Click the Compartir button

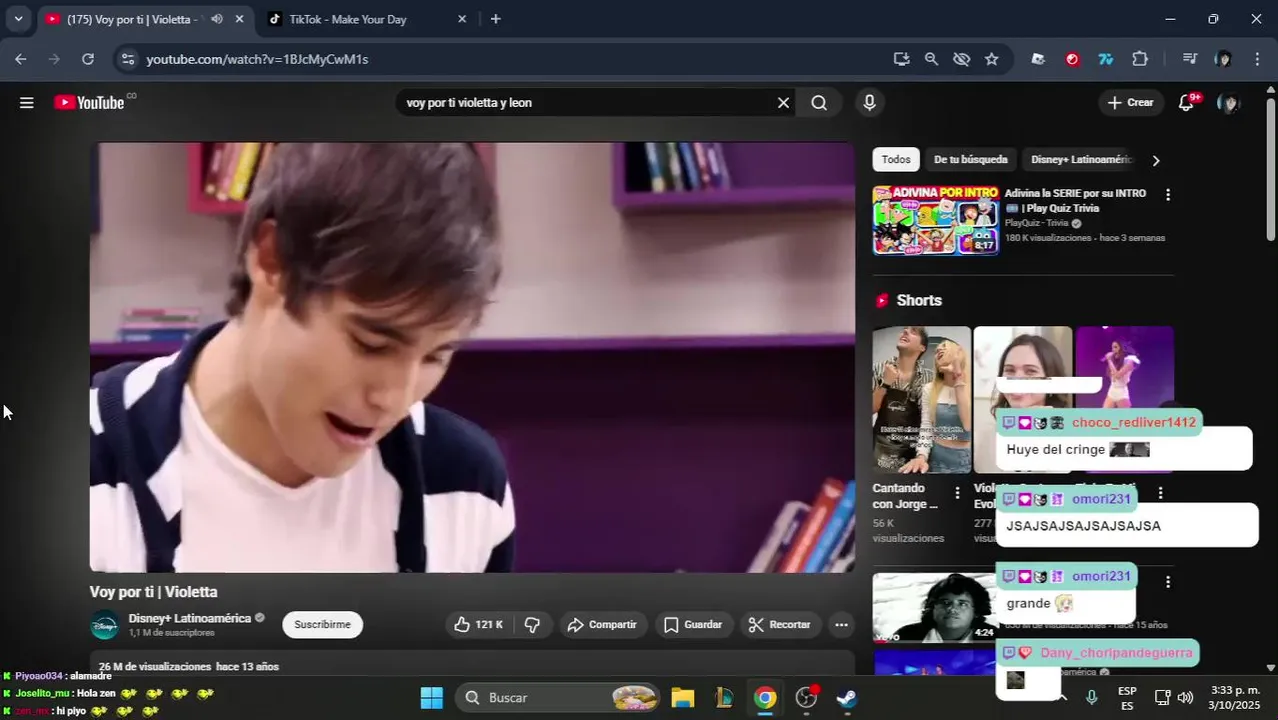pyautogui.click(x=602, y=625)
